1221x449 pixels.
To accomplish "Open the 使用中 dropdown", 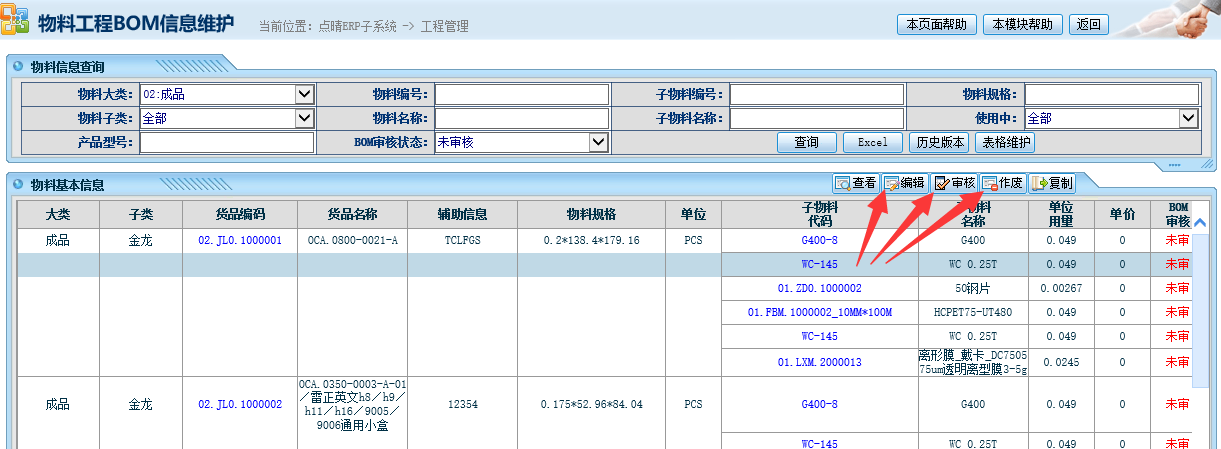I will click(1188, 118).
